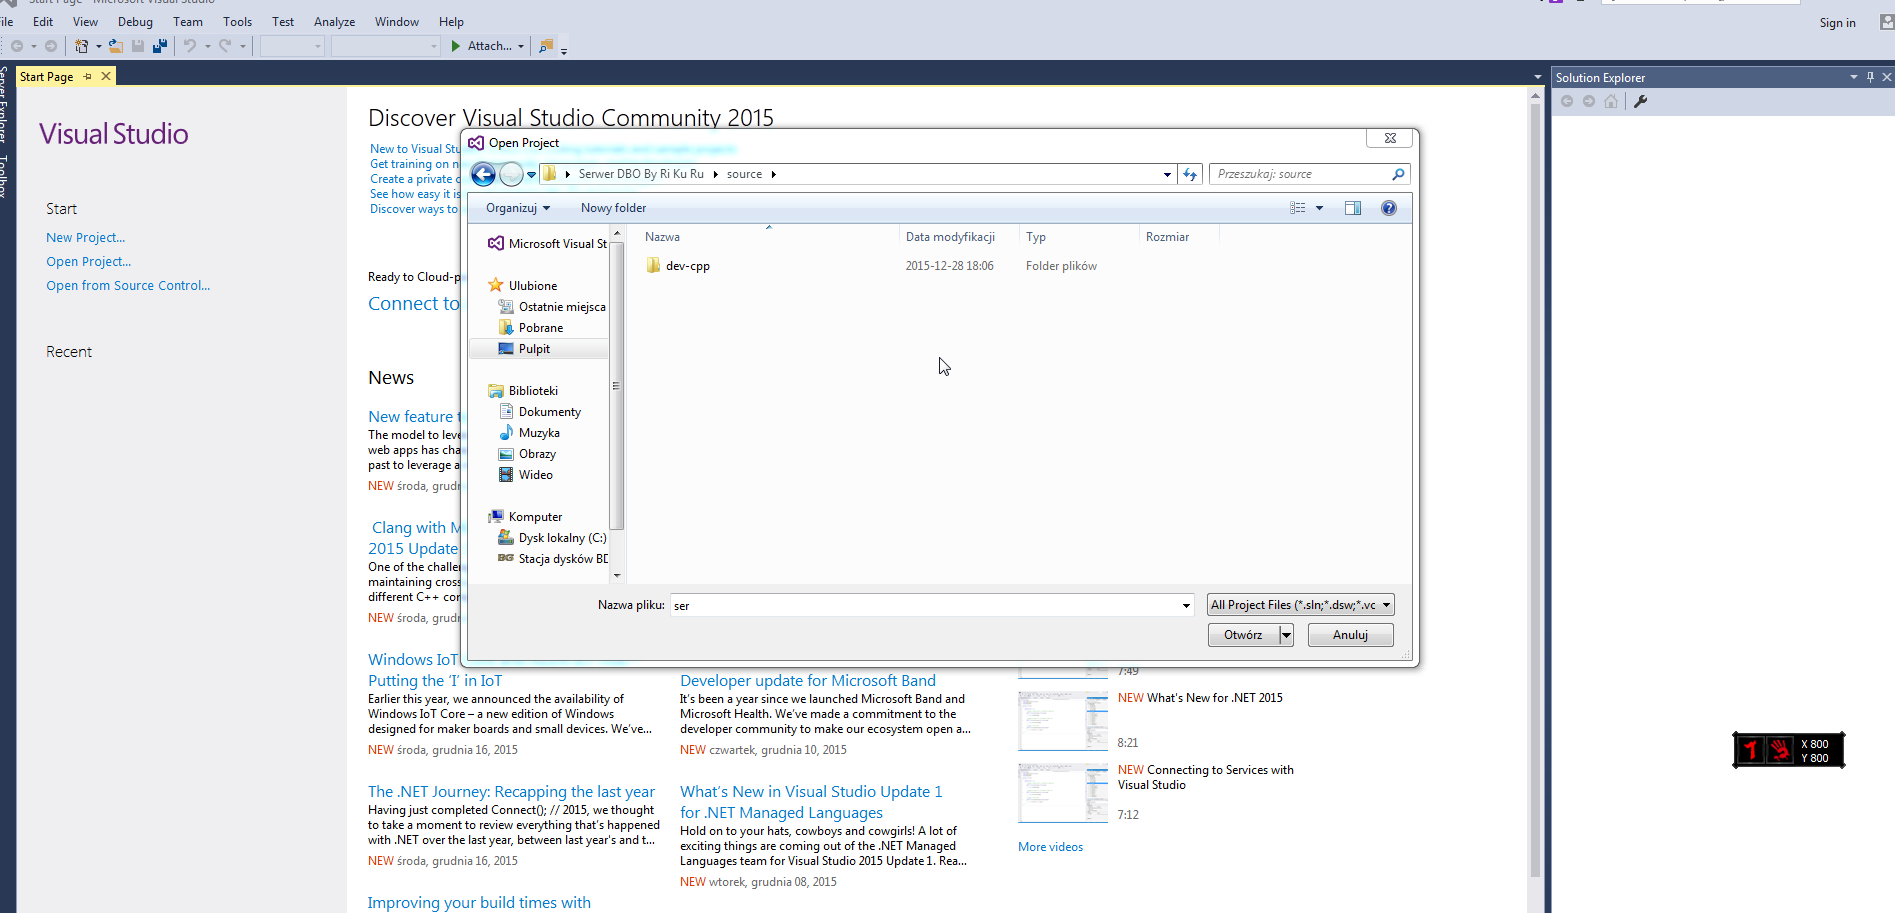
Task: Click the Otwórz button
Action: tap(1243, 635)
